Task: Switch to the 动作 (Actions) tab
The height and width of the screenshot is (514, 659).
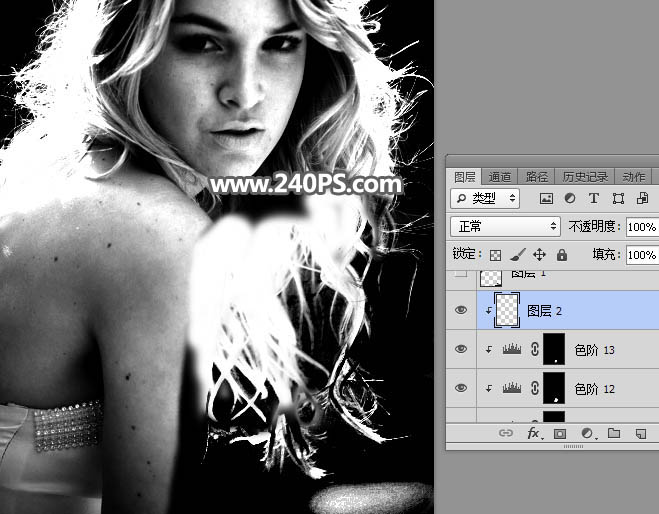Action: click(633, 177)
